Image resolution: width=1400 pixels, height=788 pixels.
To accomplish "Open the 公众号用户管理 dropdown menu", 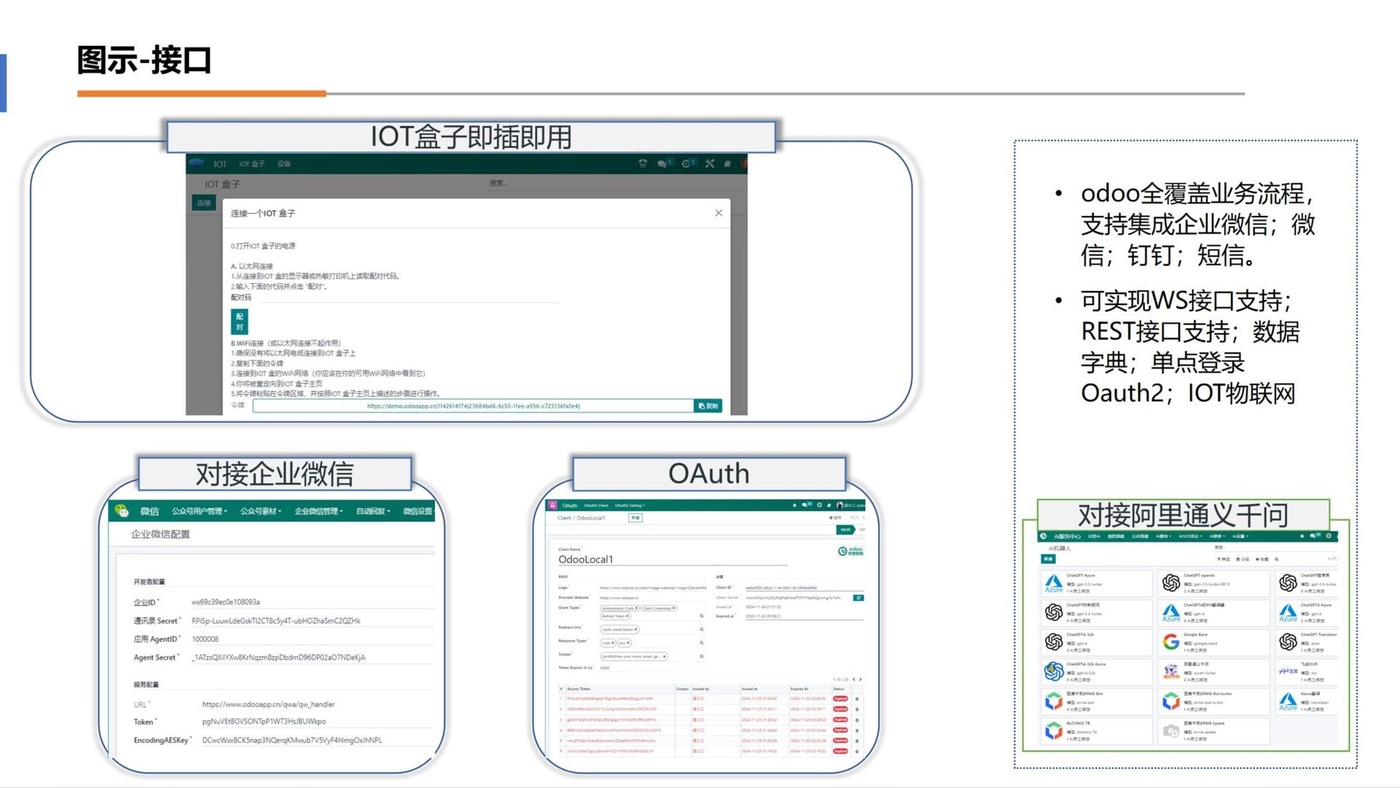I will [199, 511].
